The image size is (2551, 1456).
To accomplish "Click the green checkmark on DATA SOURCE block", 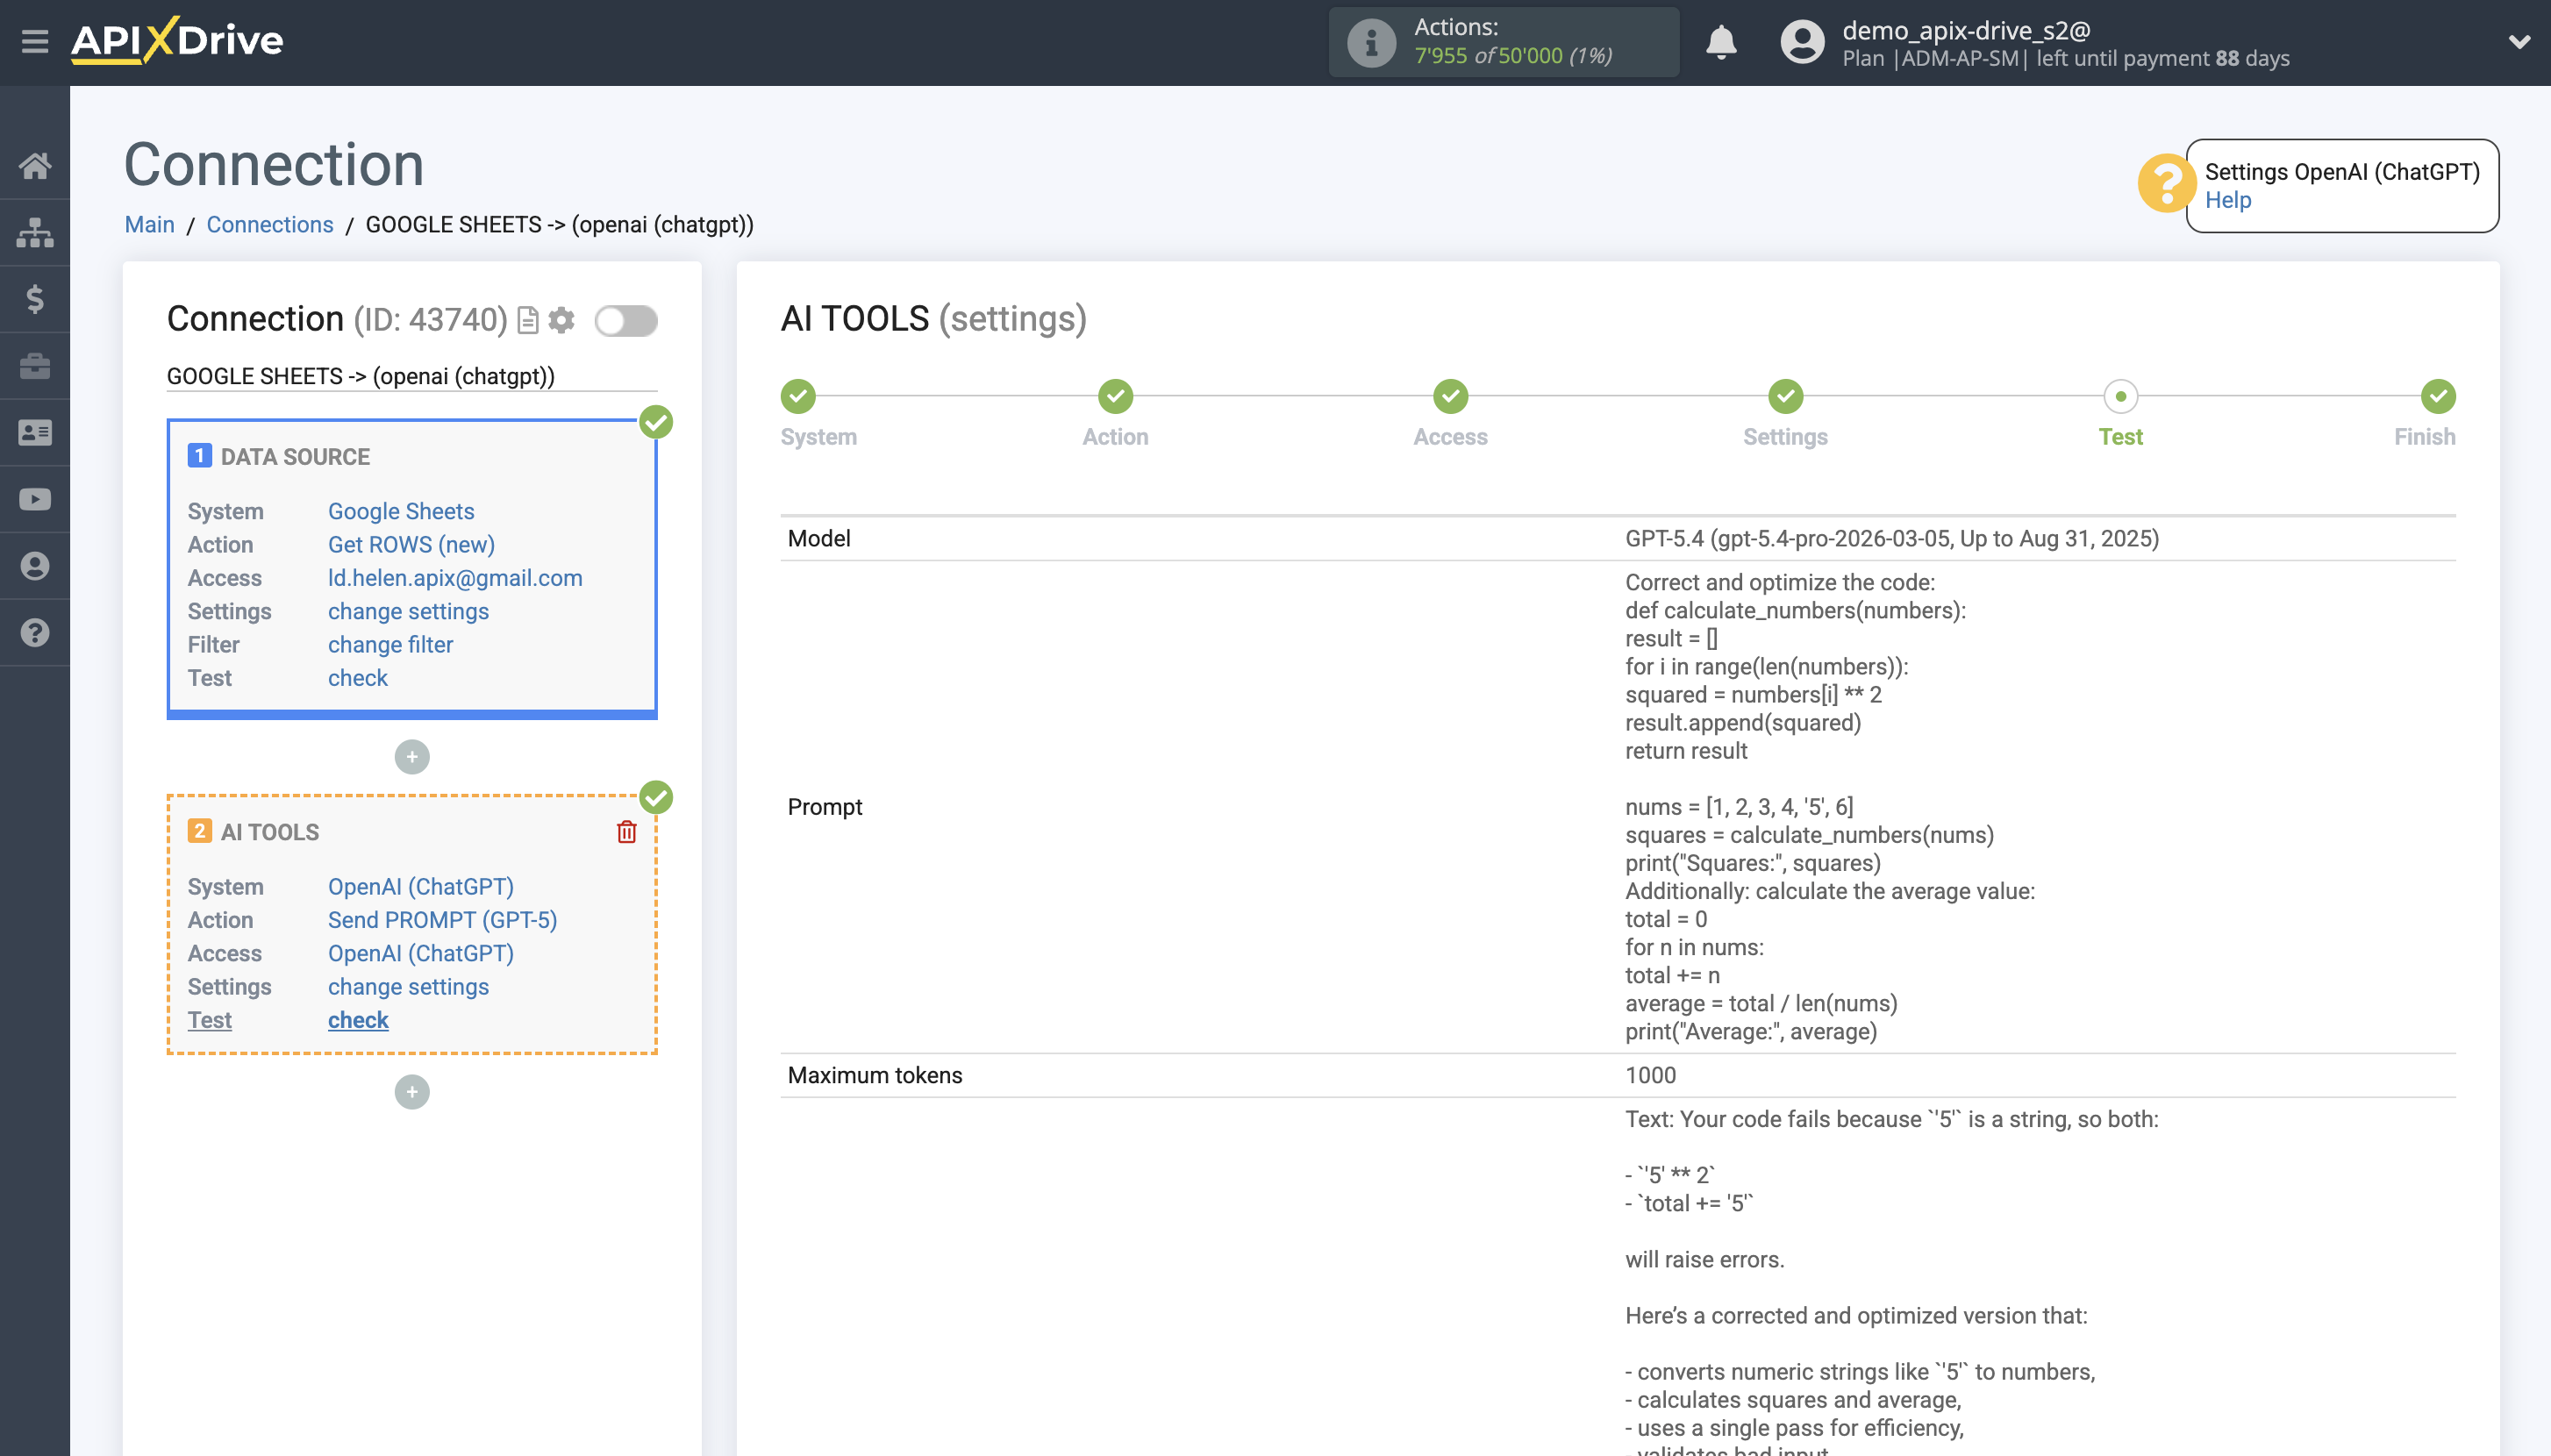I will (657, 422).
